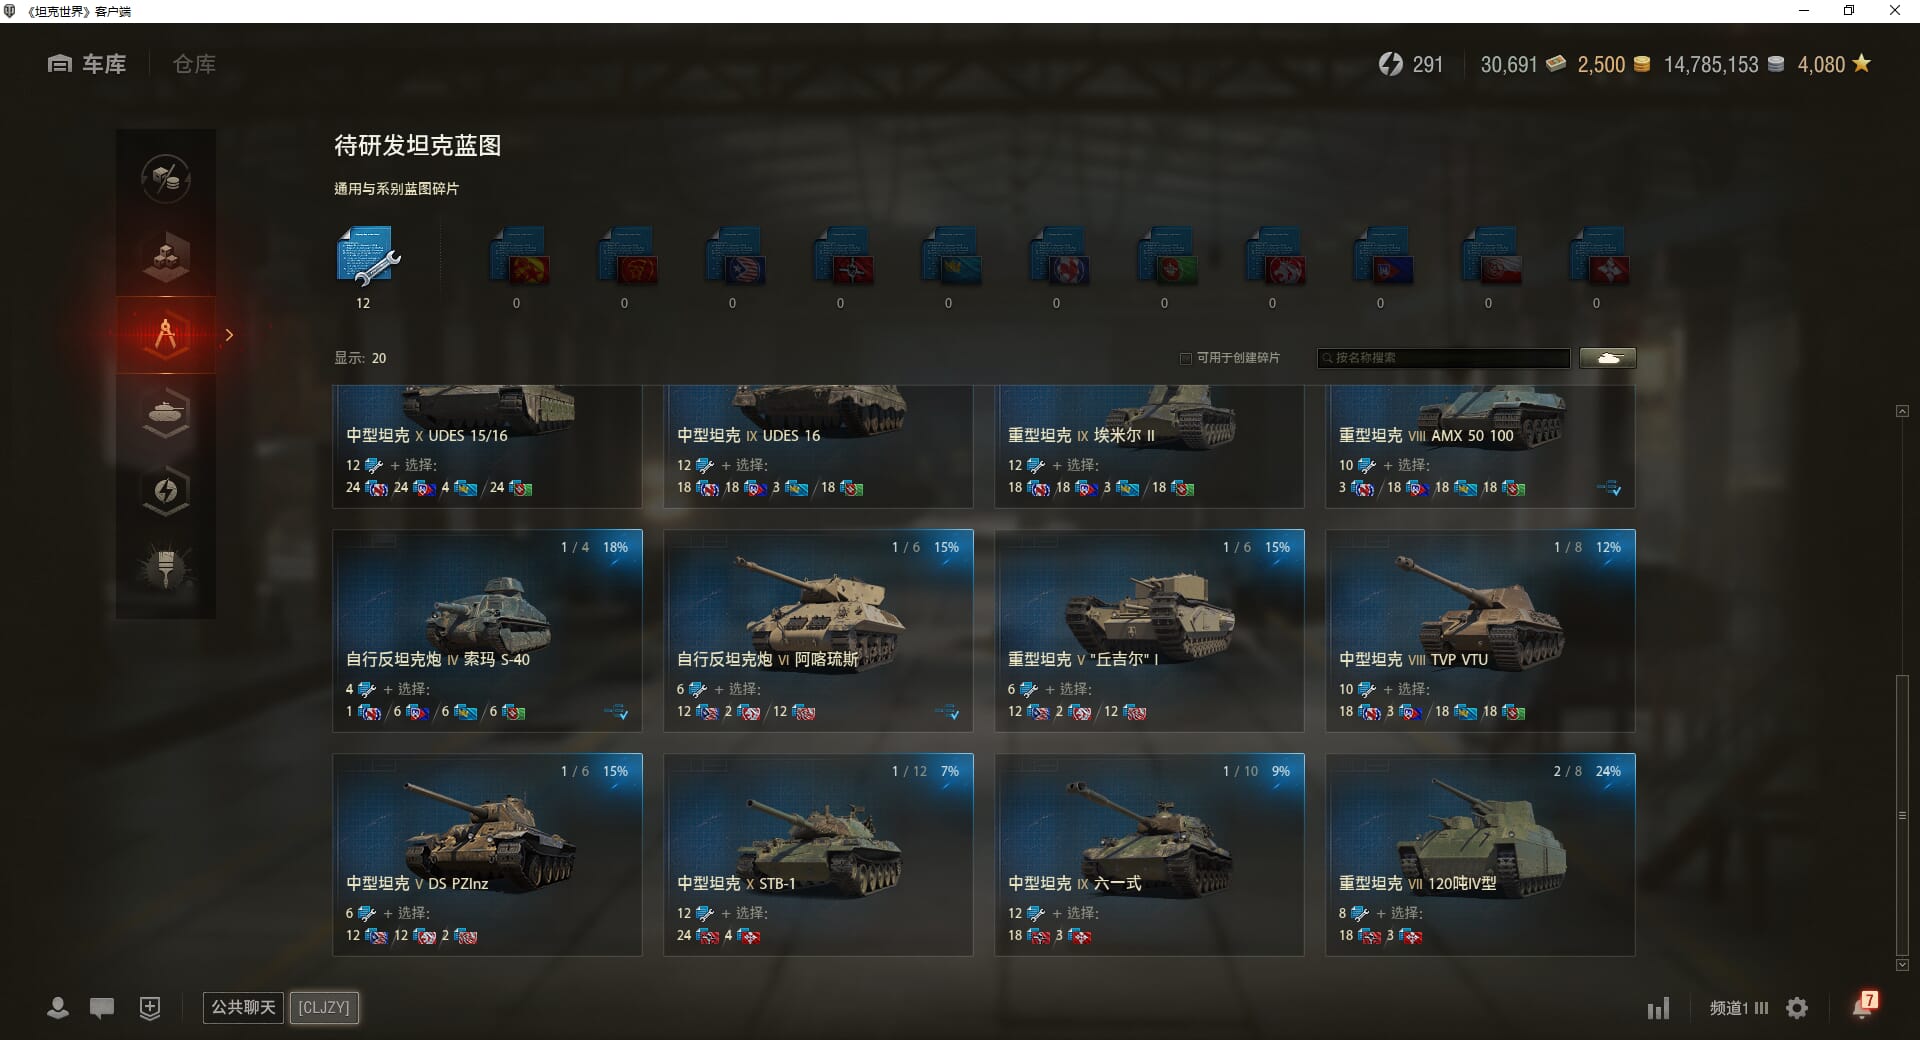Enable the 可用于创建碎片 checkbox
Screen dimensions: 1920x1040
[1186, 358]
